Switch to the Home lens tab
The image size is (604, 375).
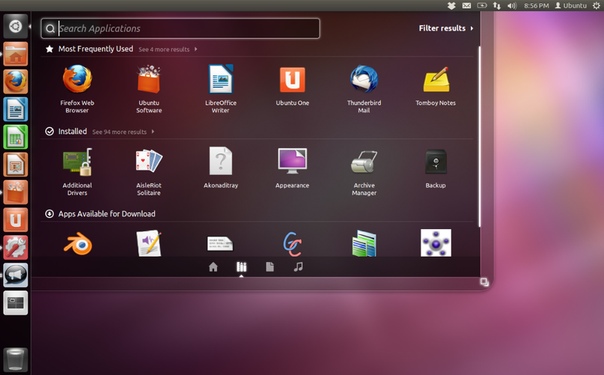click(213, 267)
